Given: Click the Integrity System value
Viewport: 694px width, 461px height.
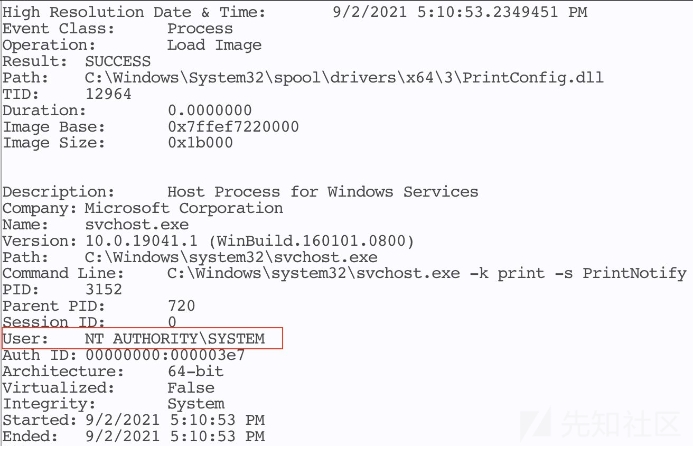Looking at the screenshot, I should pos(196,403).
